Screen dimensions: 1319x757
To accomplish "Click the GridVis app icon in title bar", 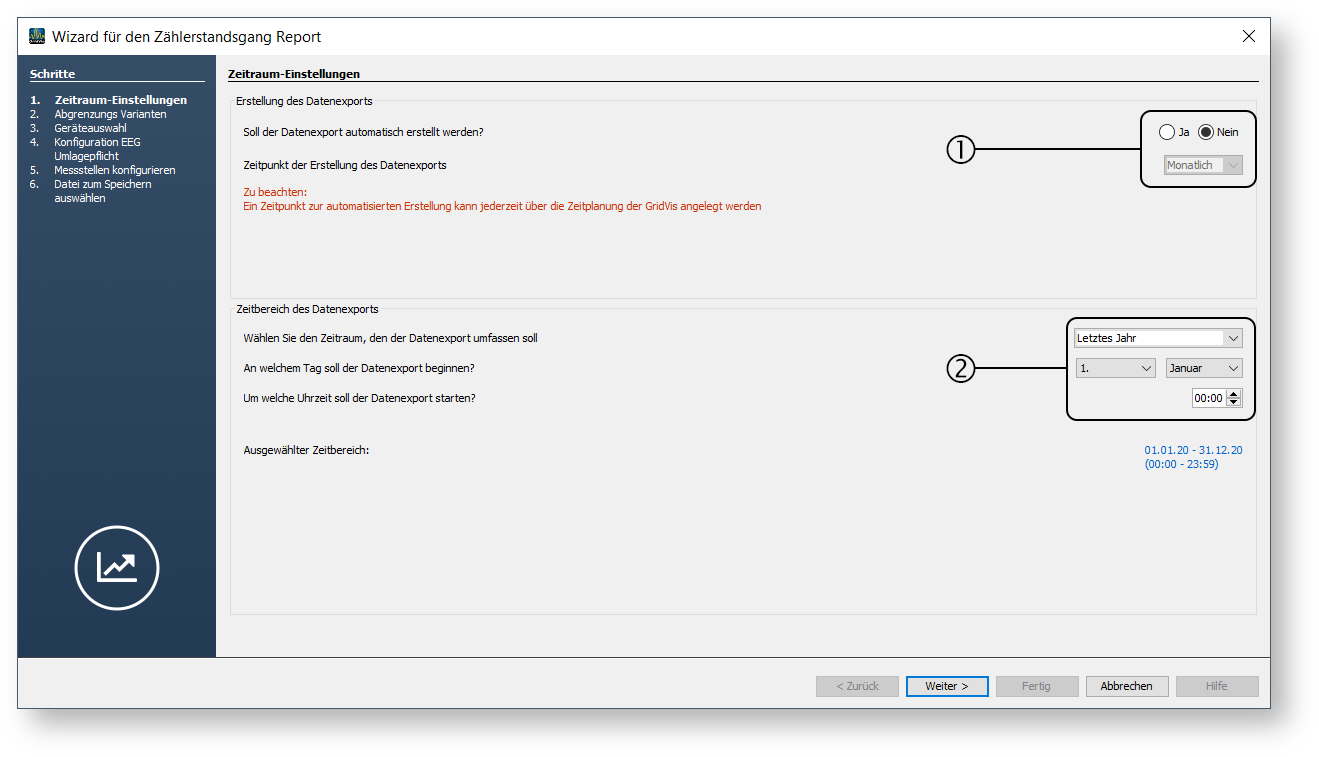I will [x=37, y=37].
